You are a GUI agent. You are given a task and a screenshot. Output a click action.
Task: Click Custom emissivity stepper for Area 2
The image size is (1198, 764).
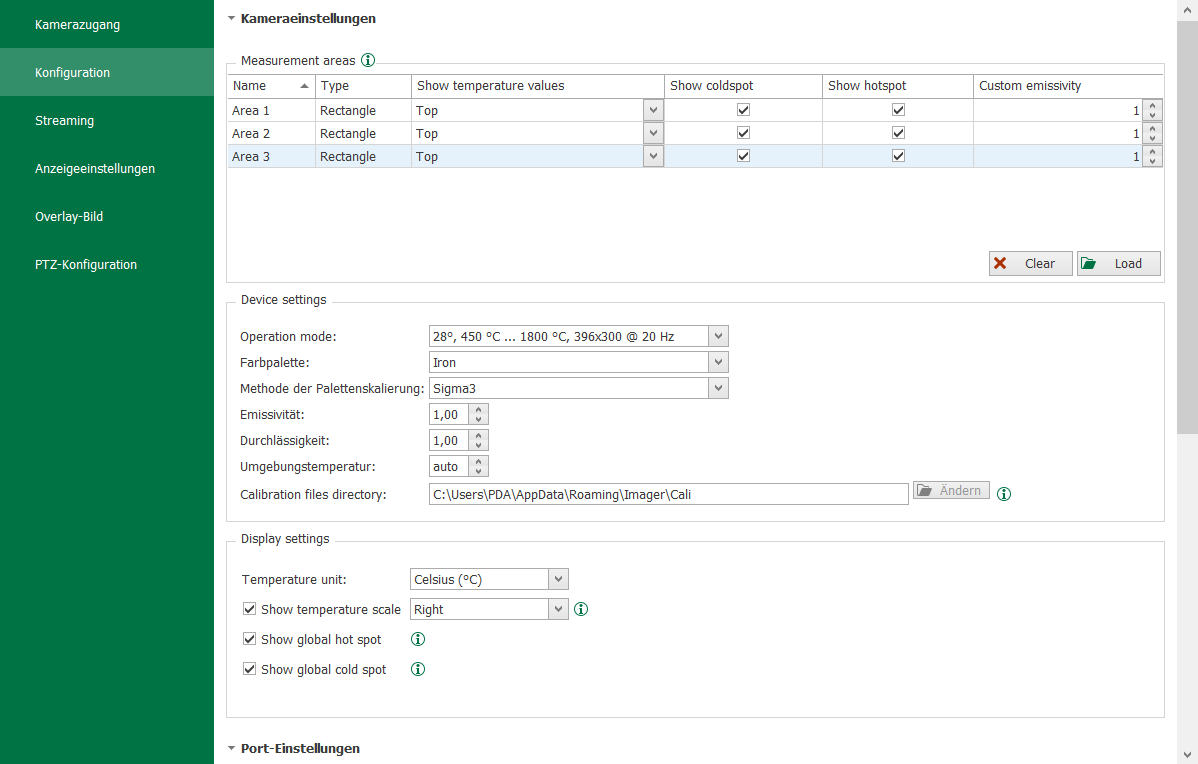pos(1152,133)
